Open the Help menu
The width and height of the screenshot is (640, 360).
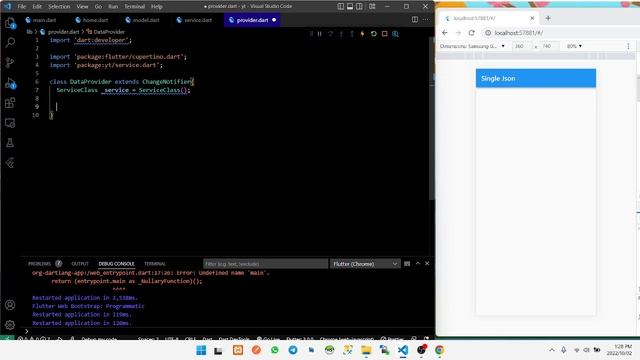point(157,7)
